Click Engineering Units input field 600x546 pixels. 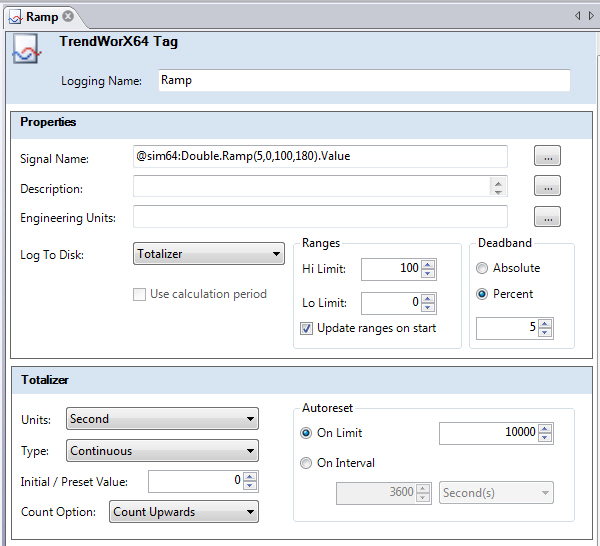point(320,216)
